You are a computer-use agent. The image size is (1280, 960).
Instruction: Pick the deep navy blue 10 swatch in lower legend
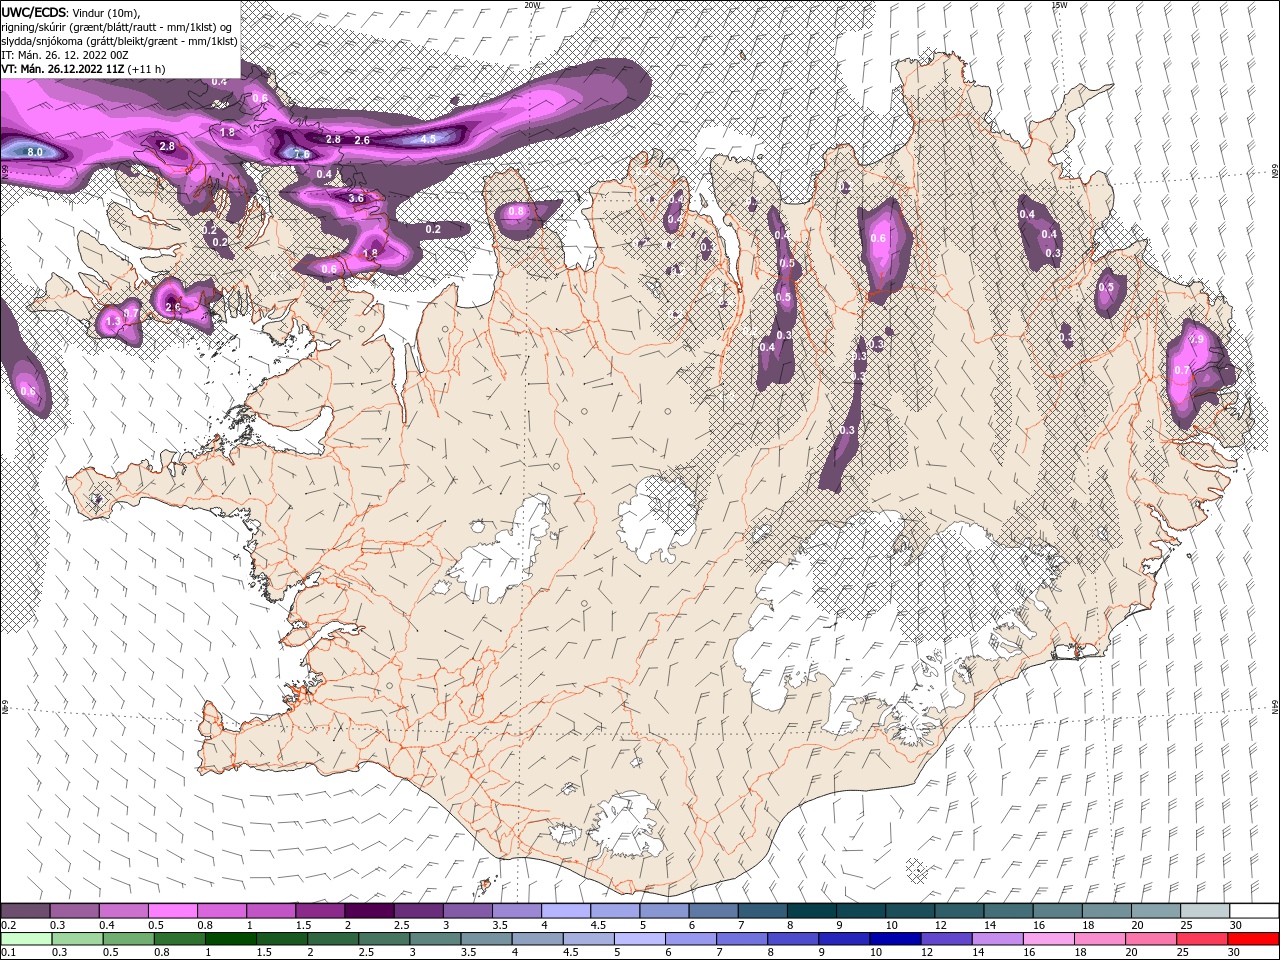click(896, 939)
